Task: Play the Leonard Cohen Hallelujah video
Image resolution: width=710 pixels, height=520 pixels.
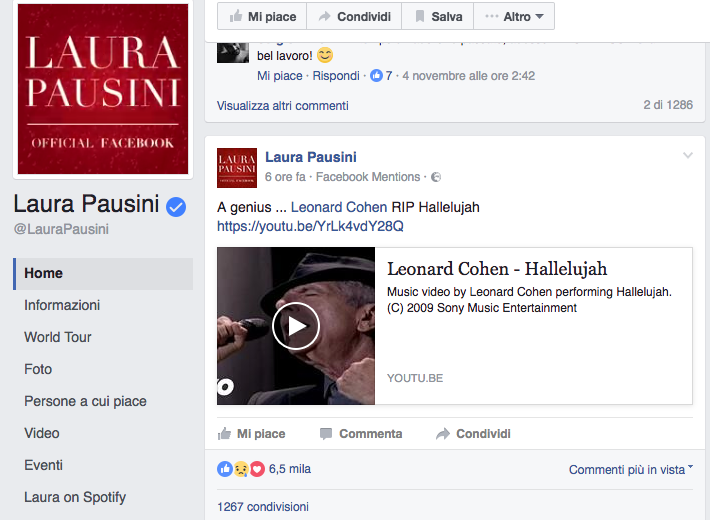Action: click(296, 326)
